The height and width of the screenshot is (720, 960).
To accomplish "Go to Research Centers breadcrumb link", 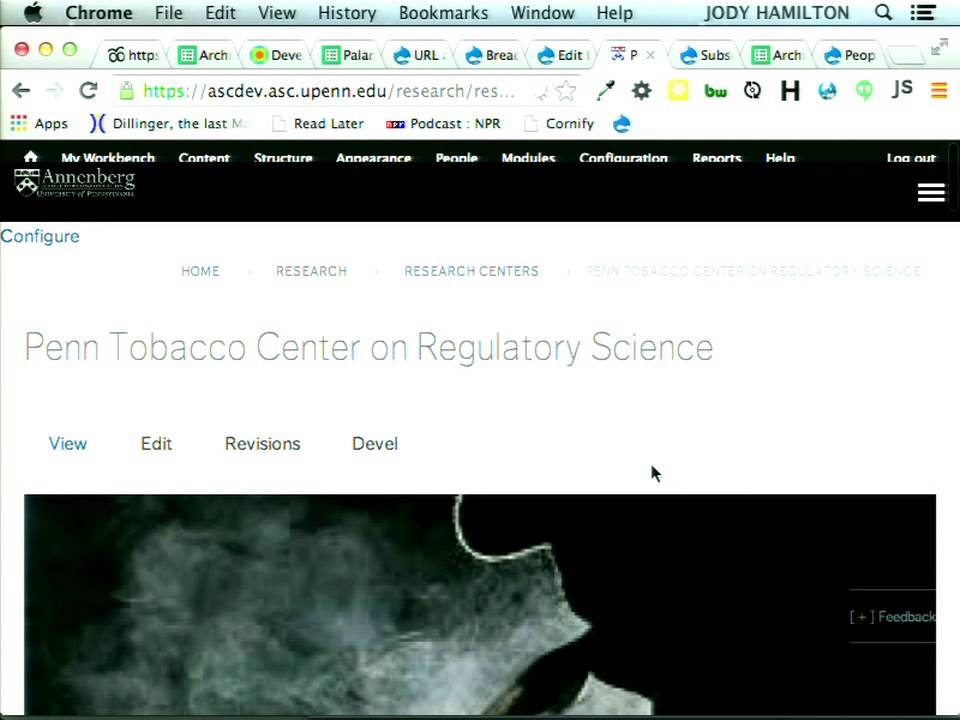I will point(471,271).
